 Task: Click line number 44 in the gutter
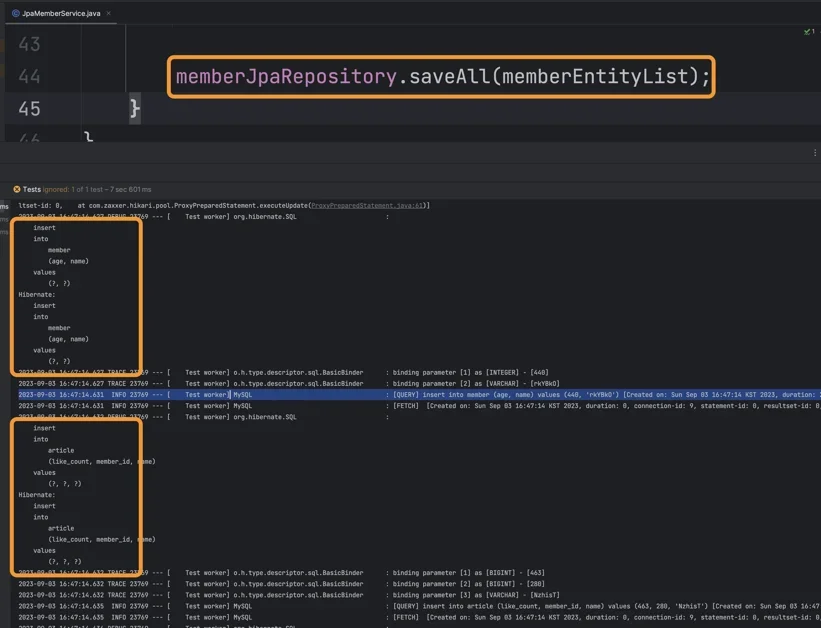[x=29, y=76]
